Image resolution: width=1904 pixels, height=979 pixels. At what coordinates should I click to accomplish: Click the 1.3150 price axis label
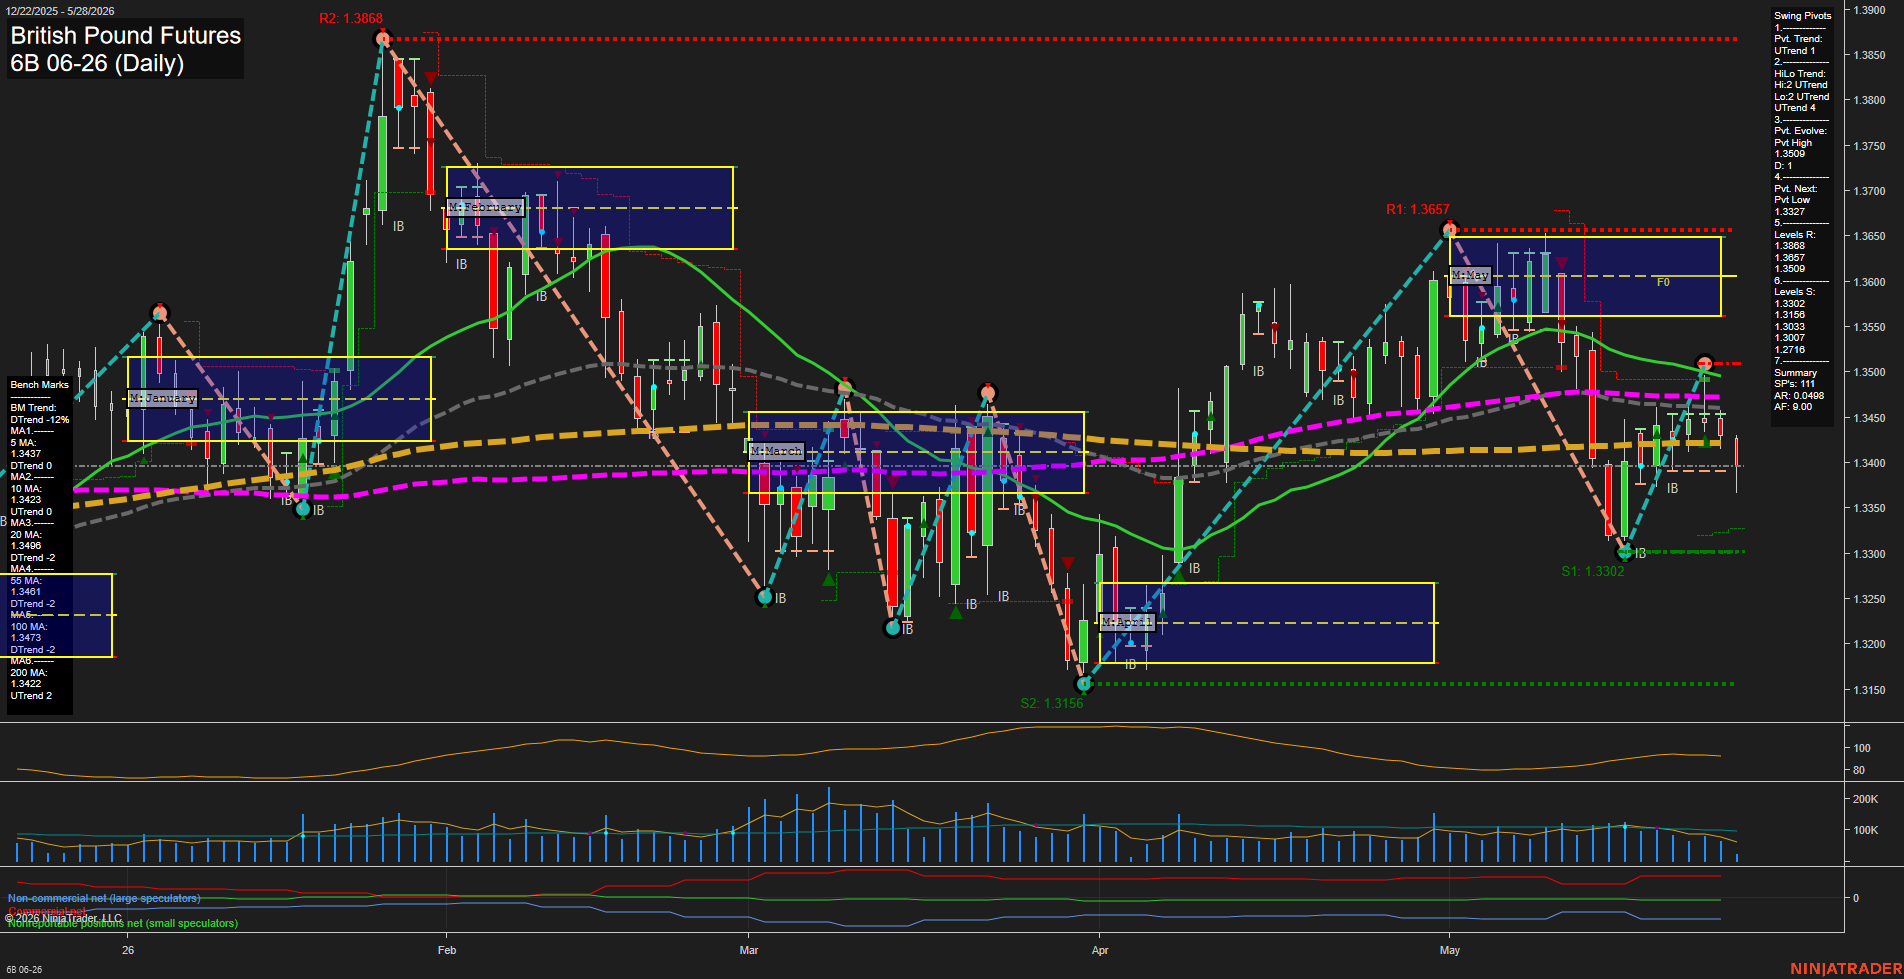click(1870, 690)
